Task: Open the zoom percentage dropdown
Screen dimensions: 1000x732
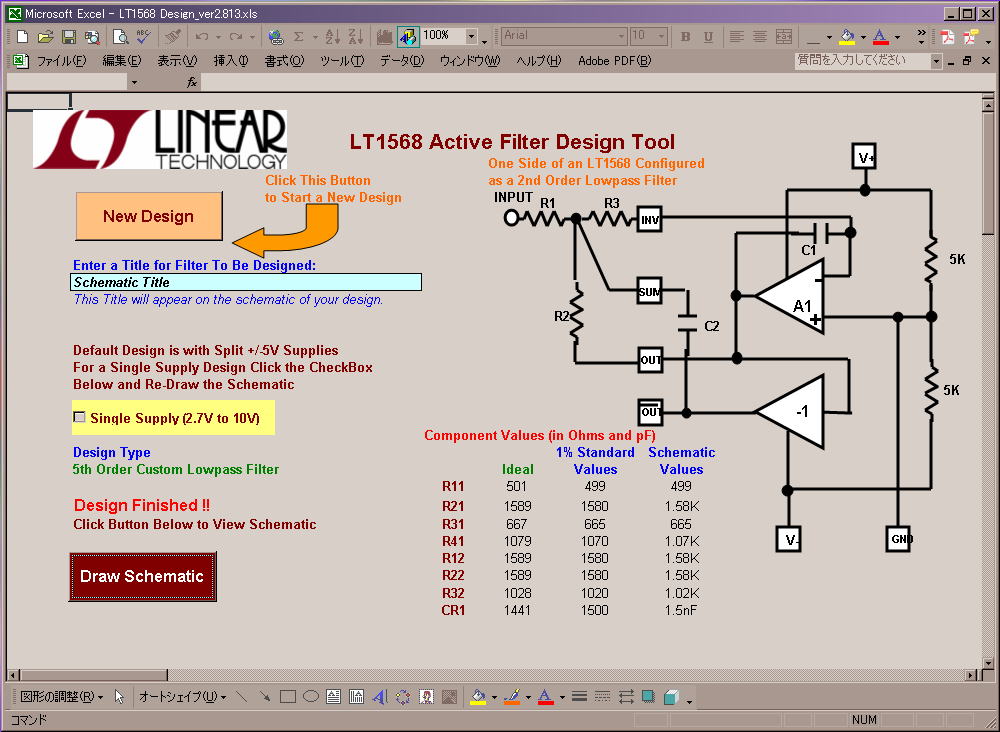Action: point(471,37)
